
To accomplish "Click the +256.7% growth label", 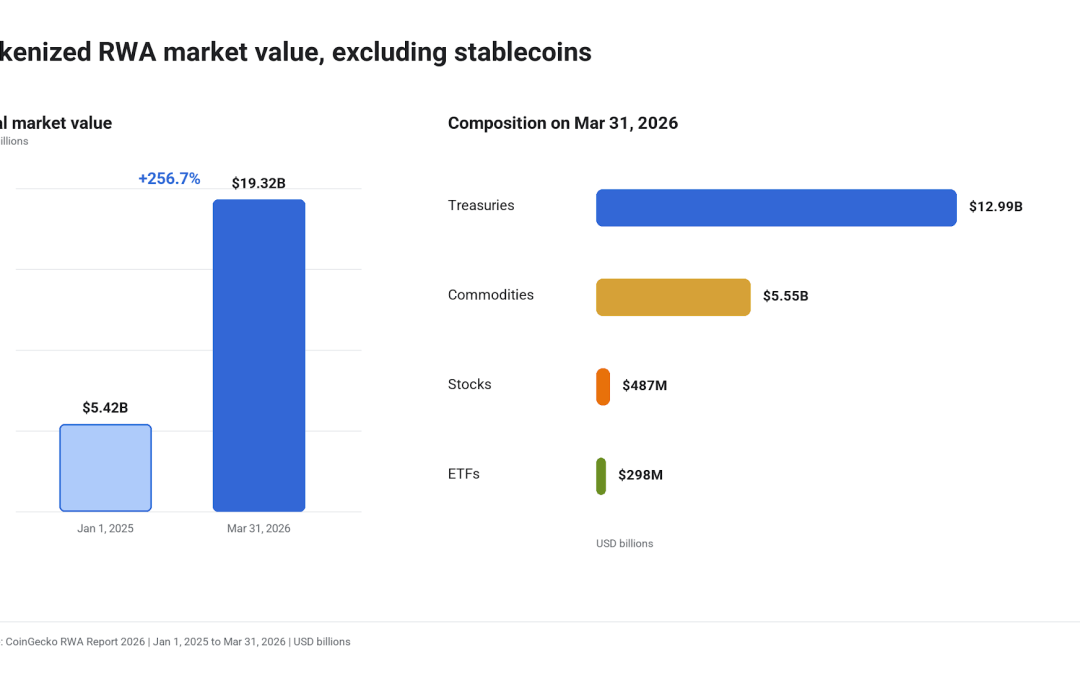I will tap(169, 178).
